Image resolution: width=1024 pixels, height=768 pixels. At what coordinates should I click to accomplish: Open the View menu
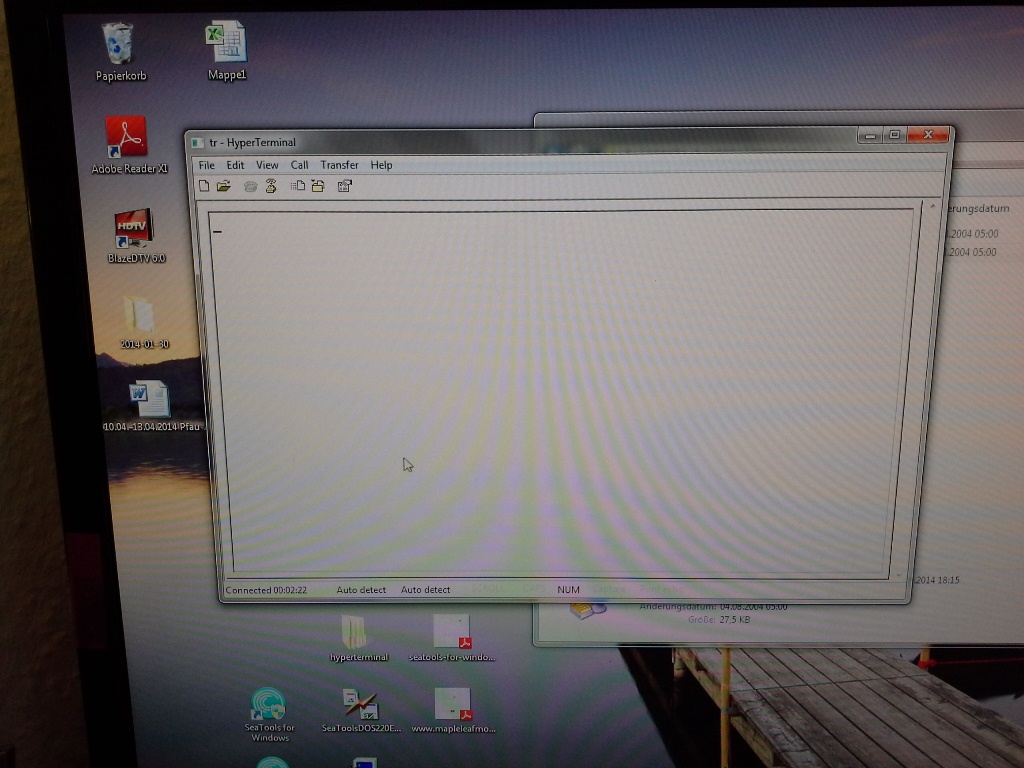[267, 165]
